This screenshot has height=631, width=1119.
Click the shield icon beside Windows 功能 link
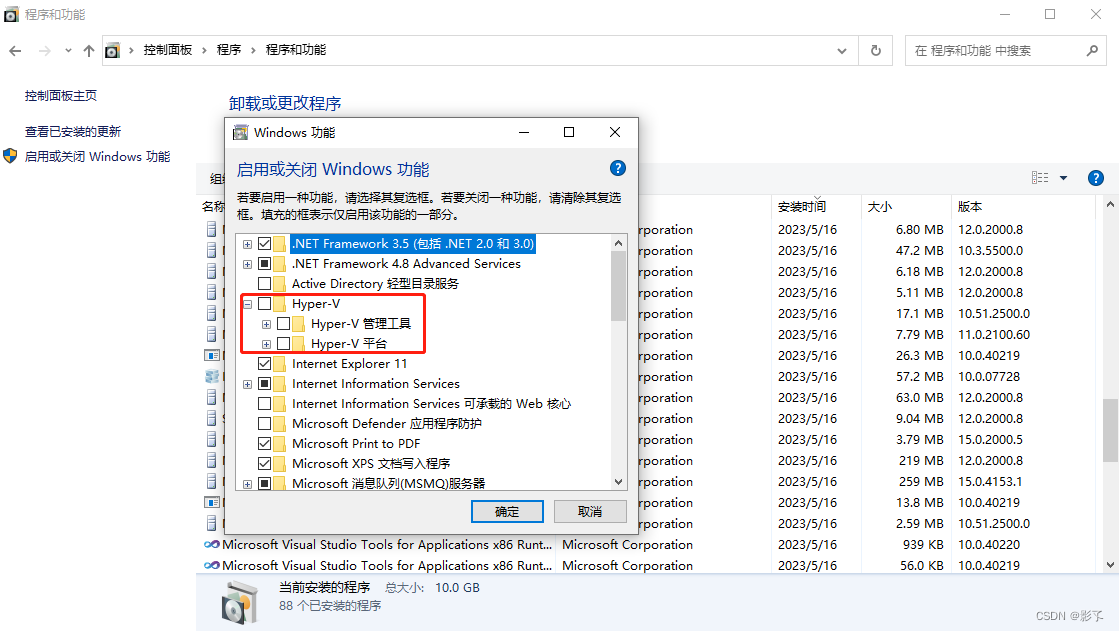pyautogui.click(x=10, y=156)
